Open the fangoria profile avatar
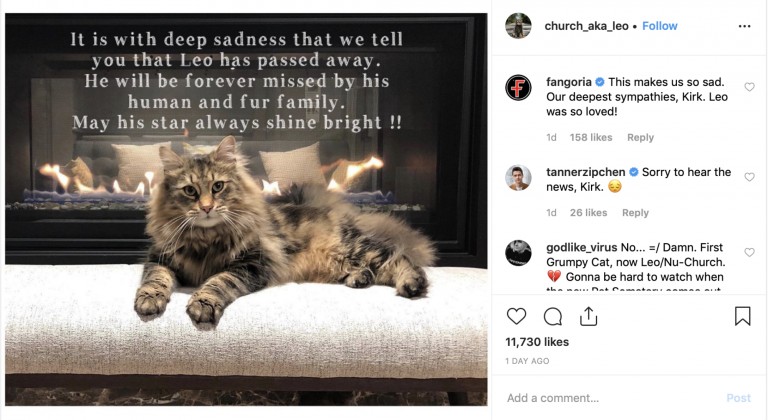 coord(518,88)
